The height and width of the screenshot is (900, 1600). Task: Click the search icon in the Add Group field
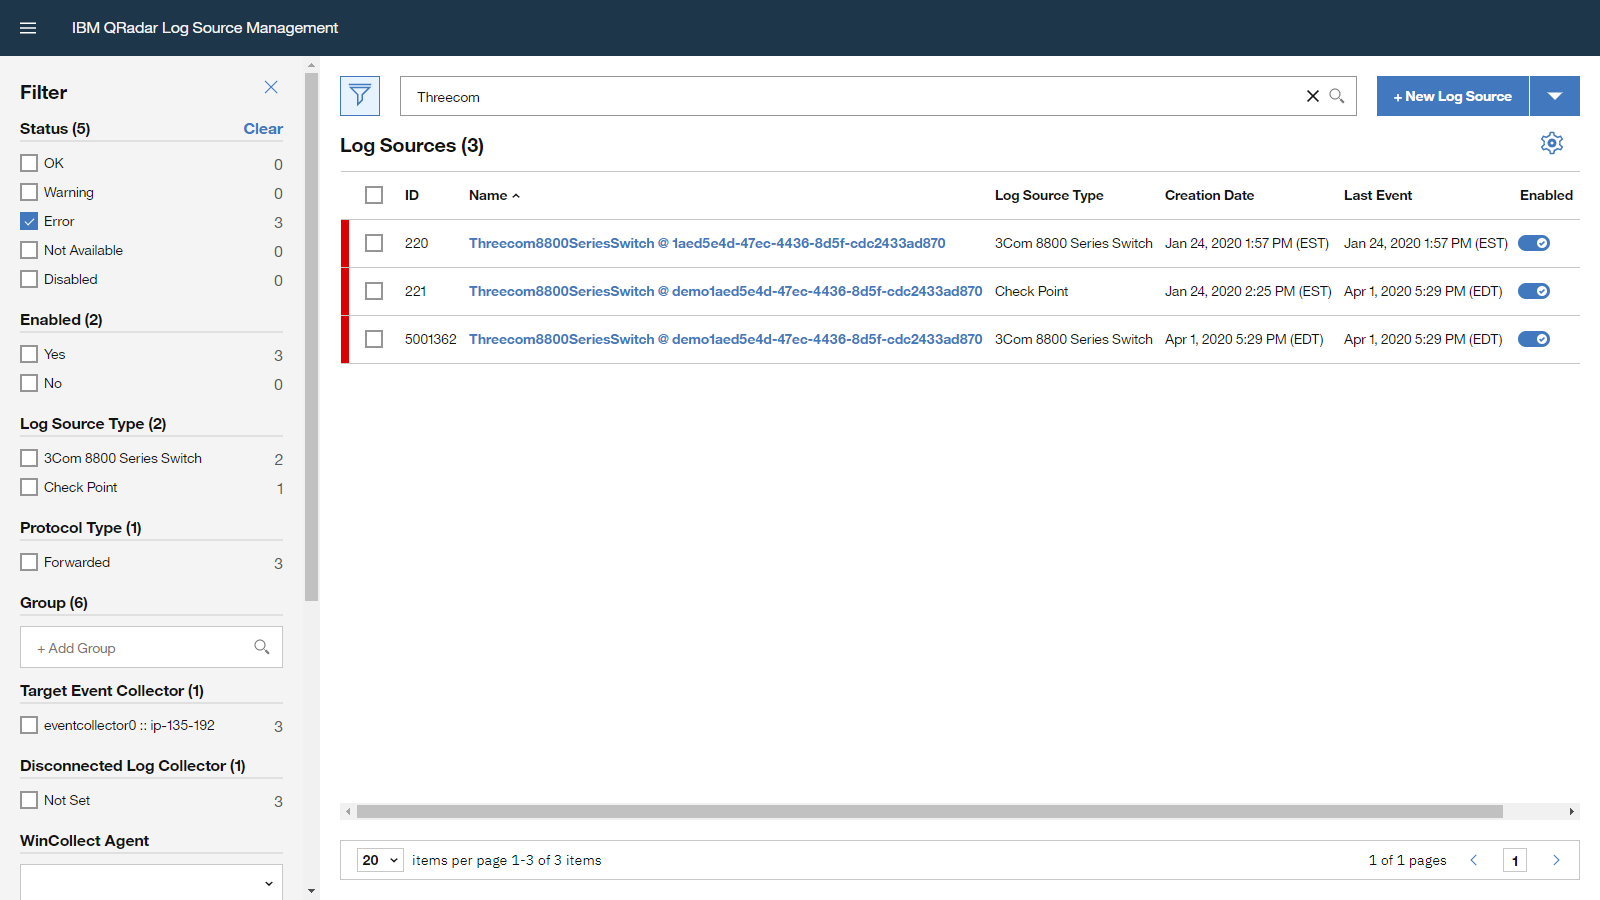(262, 647)
